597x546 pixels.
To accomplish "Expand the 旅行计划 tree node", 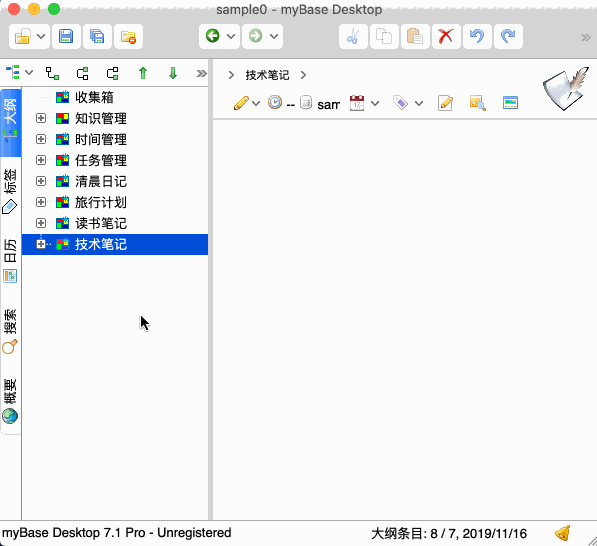I will click(41, 202).
